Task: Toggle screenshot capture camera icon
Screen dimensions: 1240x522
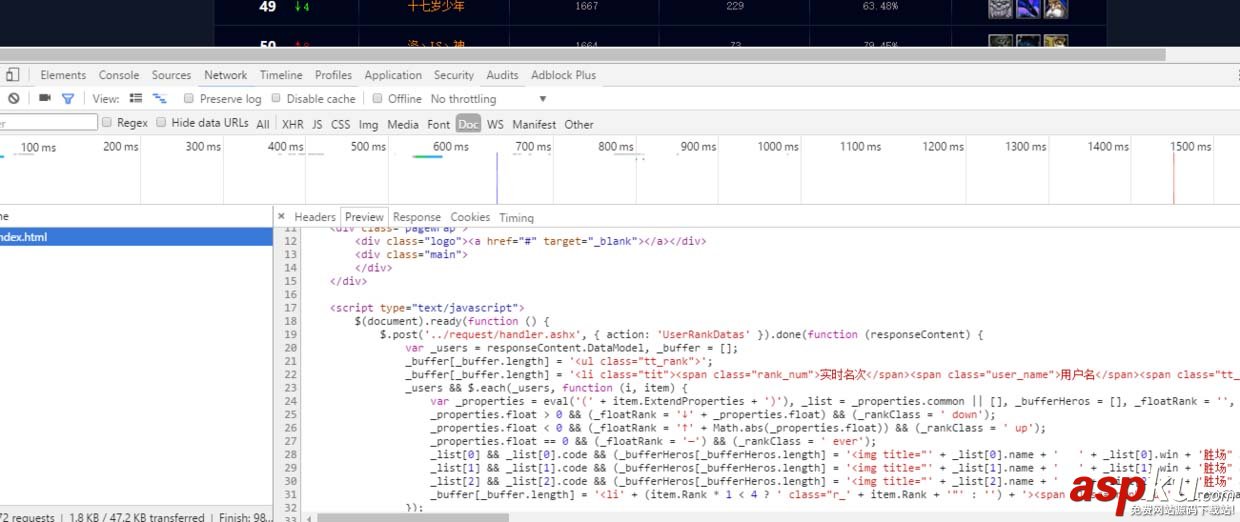Action: pyautogui.click(x=45, y=98)
